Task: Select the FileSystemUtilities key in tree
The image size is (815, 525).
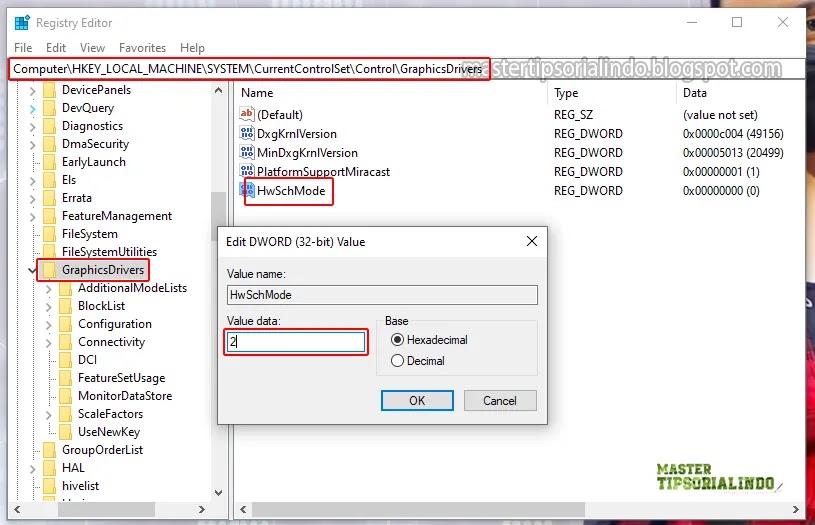Action: pyautogui.click(x=109, y=252)
